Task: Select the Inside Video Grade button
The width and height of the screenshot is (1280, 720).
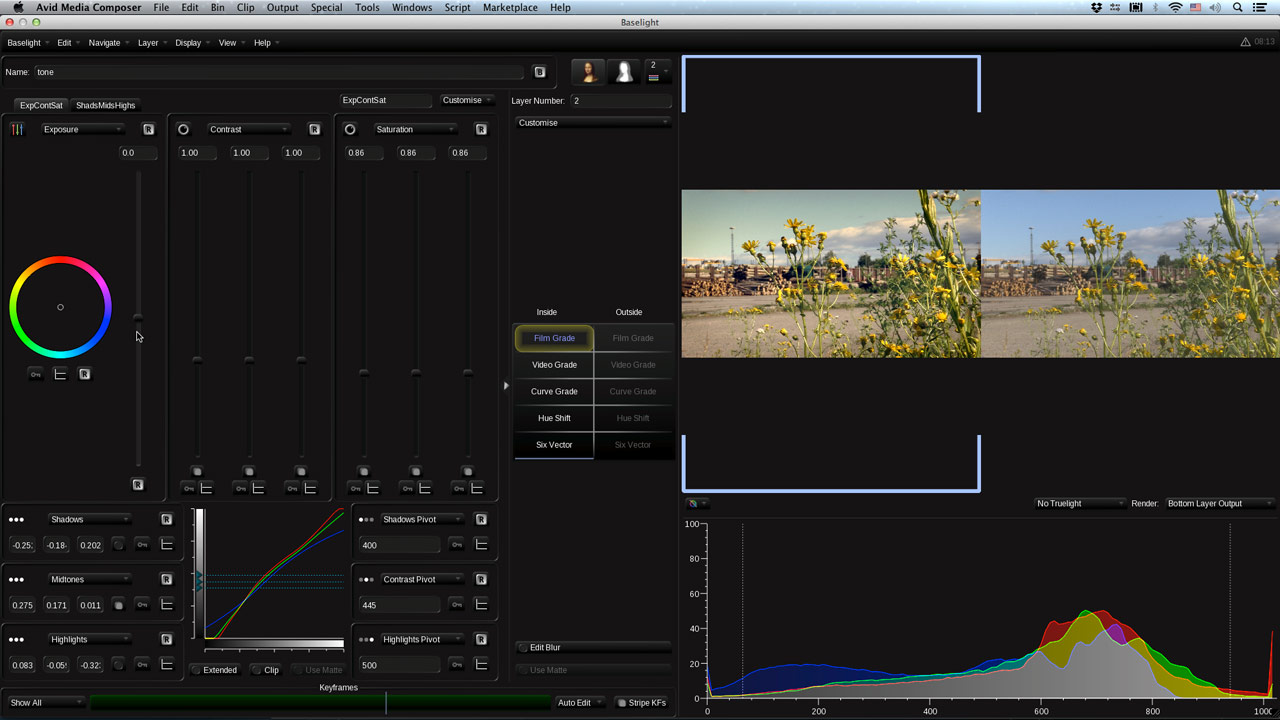Action: click(554, 365)
